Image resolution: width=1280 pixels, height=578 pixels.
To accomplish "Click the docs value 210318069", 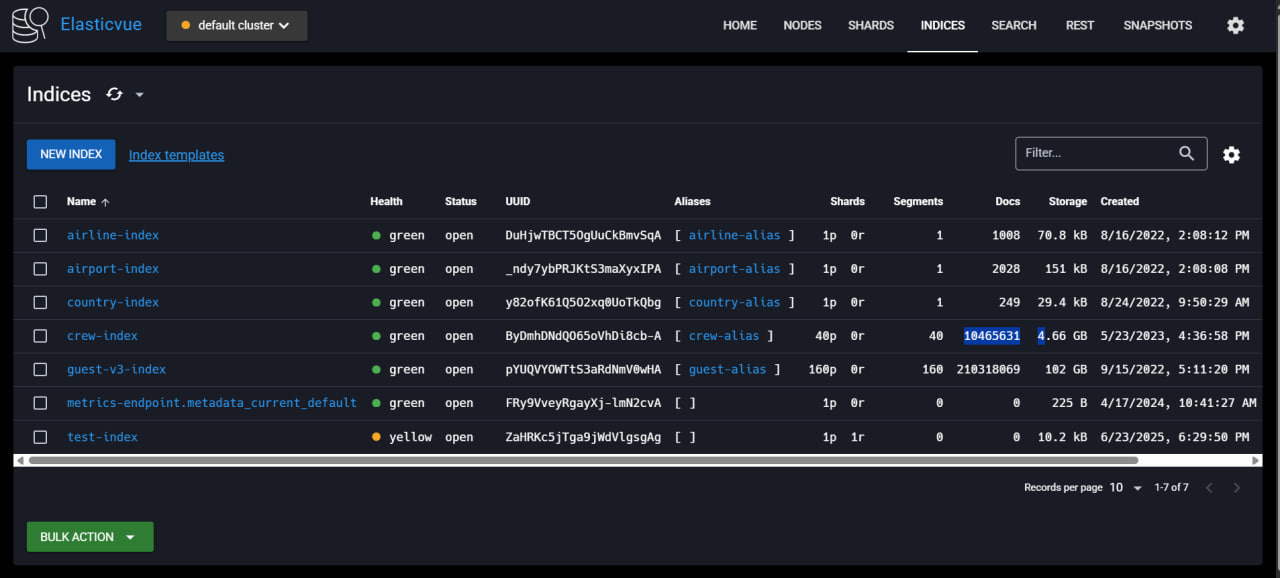I will click(x=988, y=369).
